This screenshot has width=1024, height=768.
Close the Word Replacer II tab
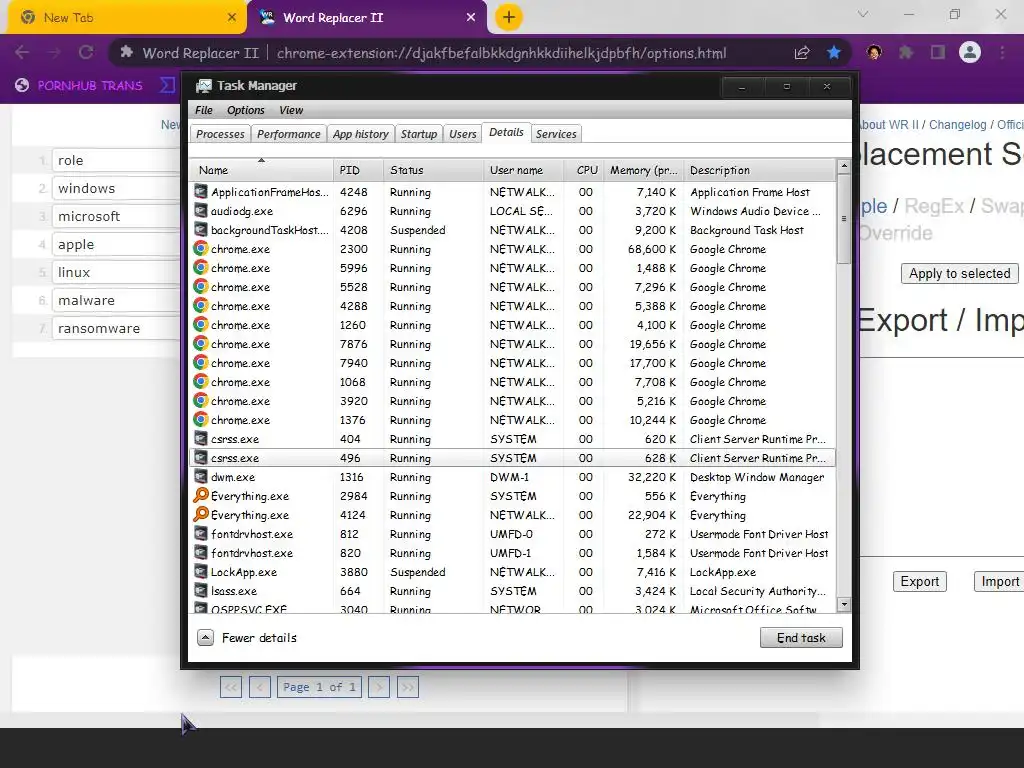pos(471,18)
